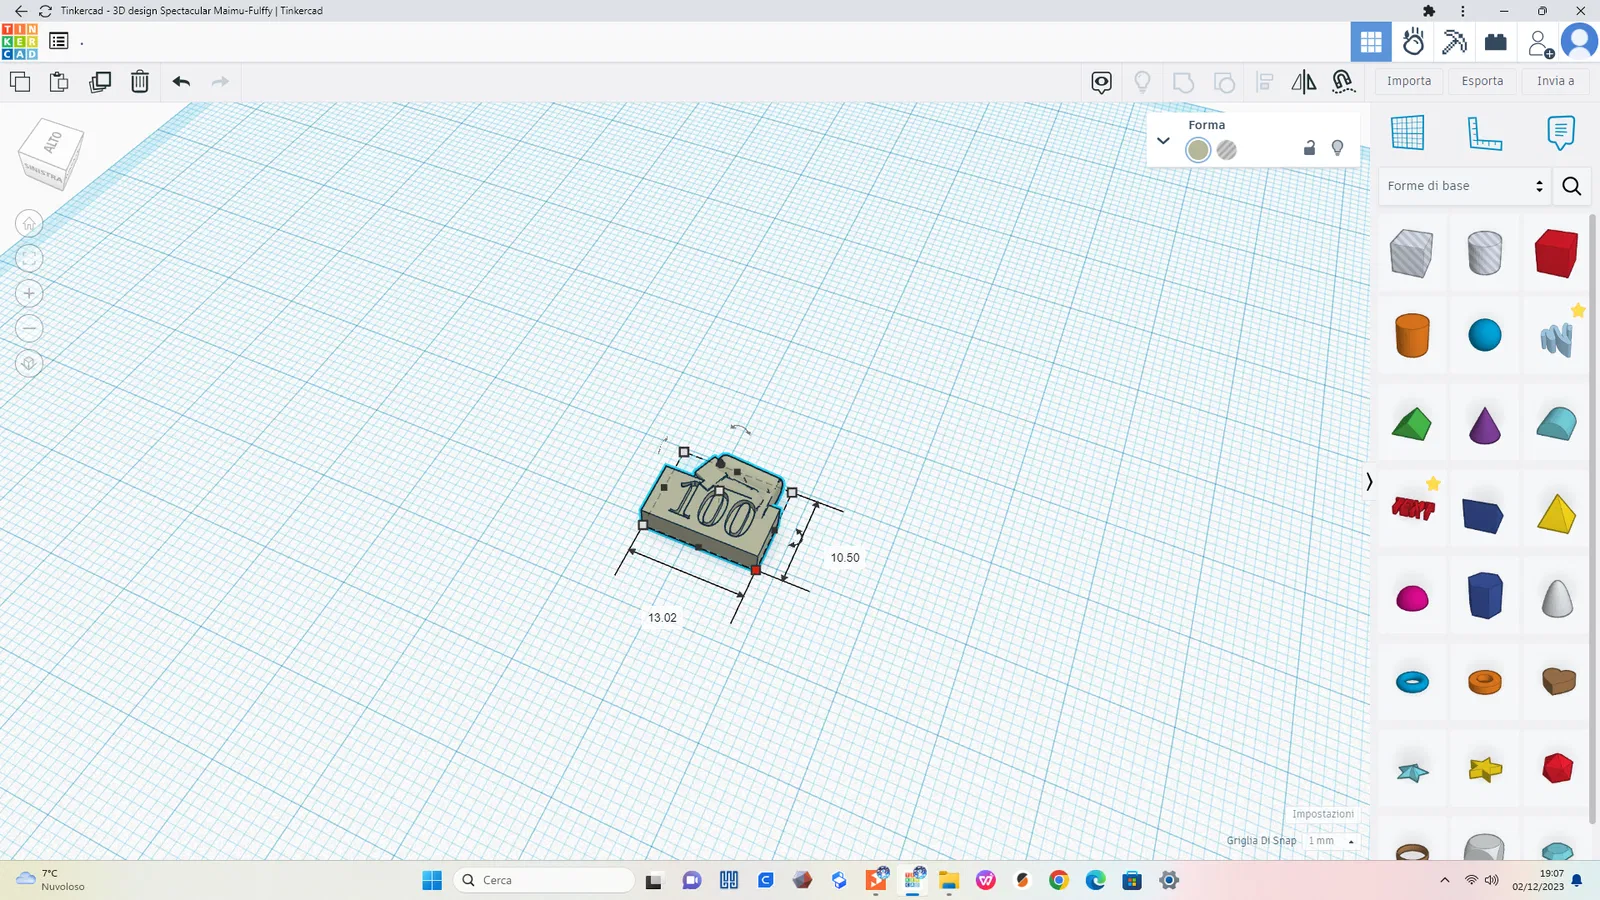Click the Copy icon in the toolbar
Screen dimensions: 1600x900
pyautogui.click(x=20, y=82)
